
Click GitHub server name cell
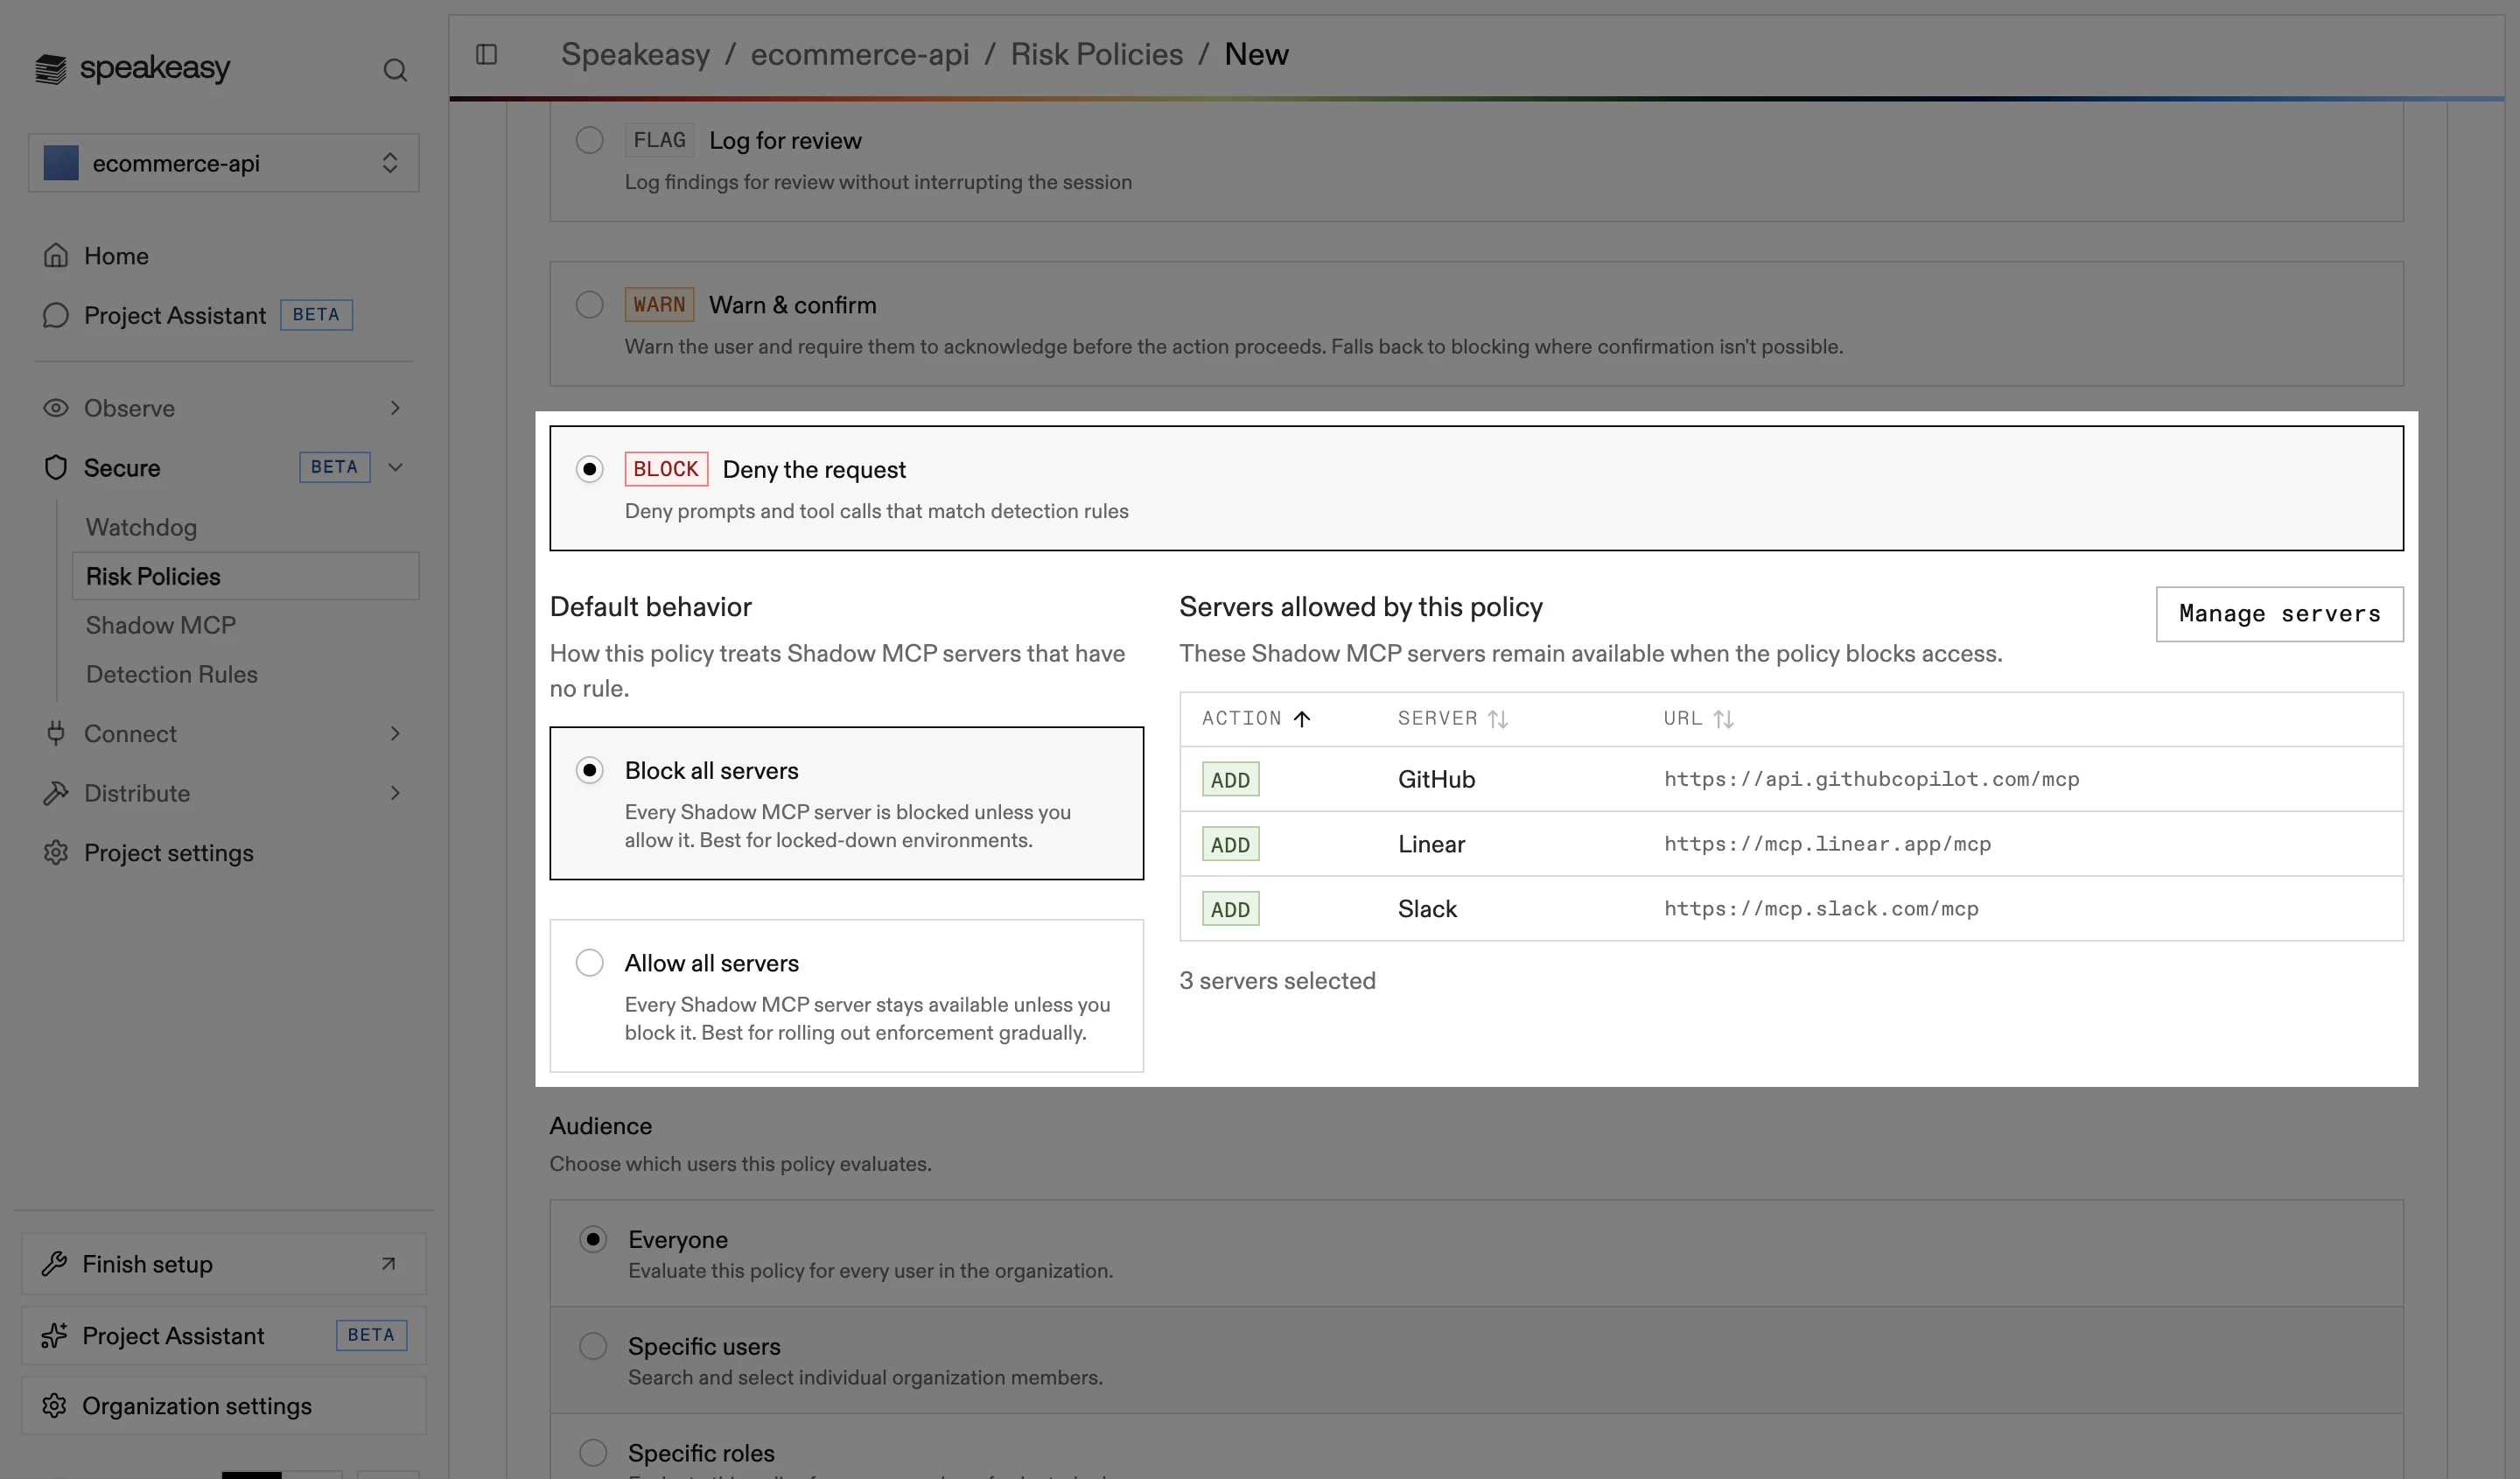[x=1437, y=779]
